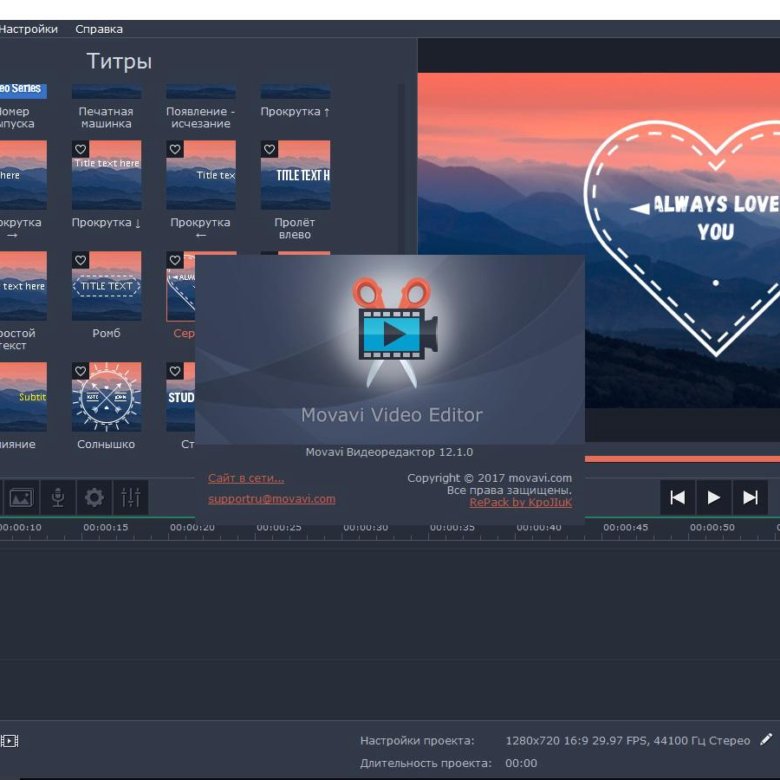Toggle heart on the STUD title thumbnail
Viewport: 780px width, 780px height.
pyautogui.click(x=175, y=371)
